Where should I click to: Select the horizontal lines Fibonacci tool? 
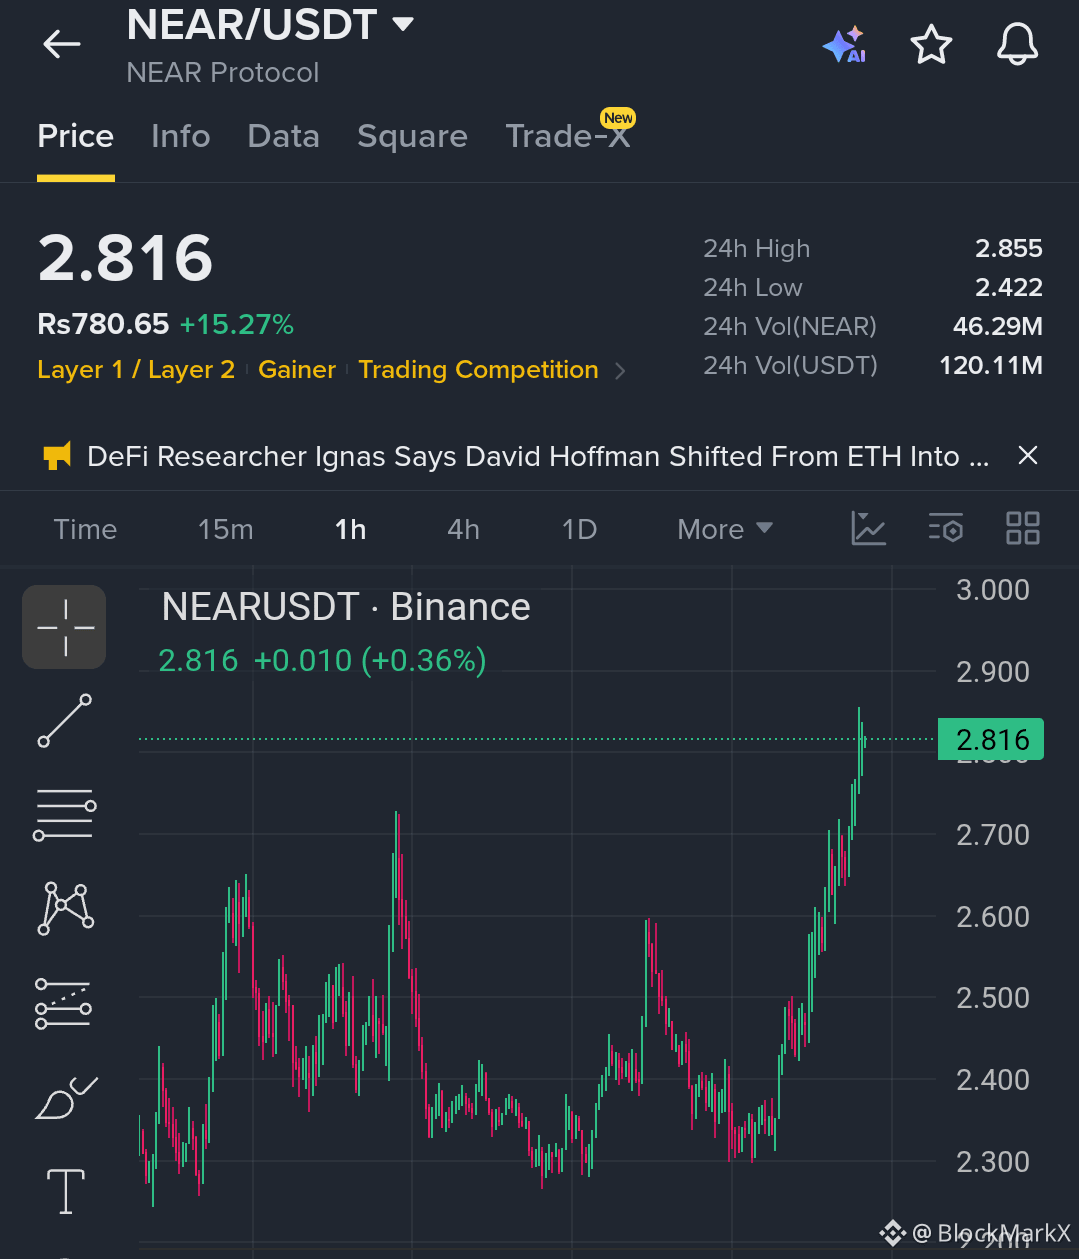coord(65,814)
